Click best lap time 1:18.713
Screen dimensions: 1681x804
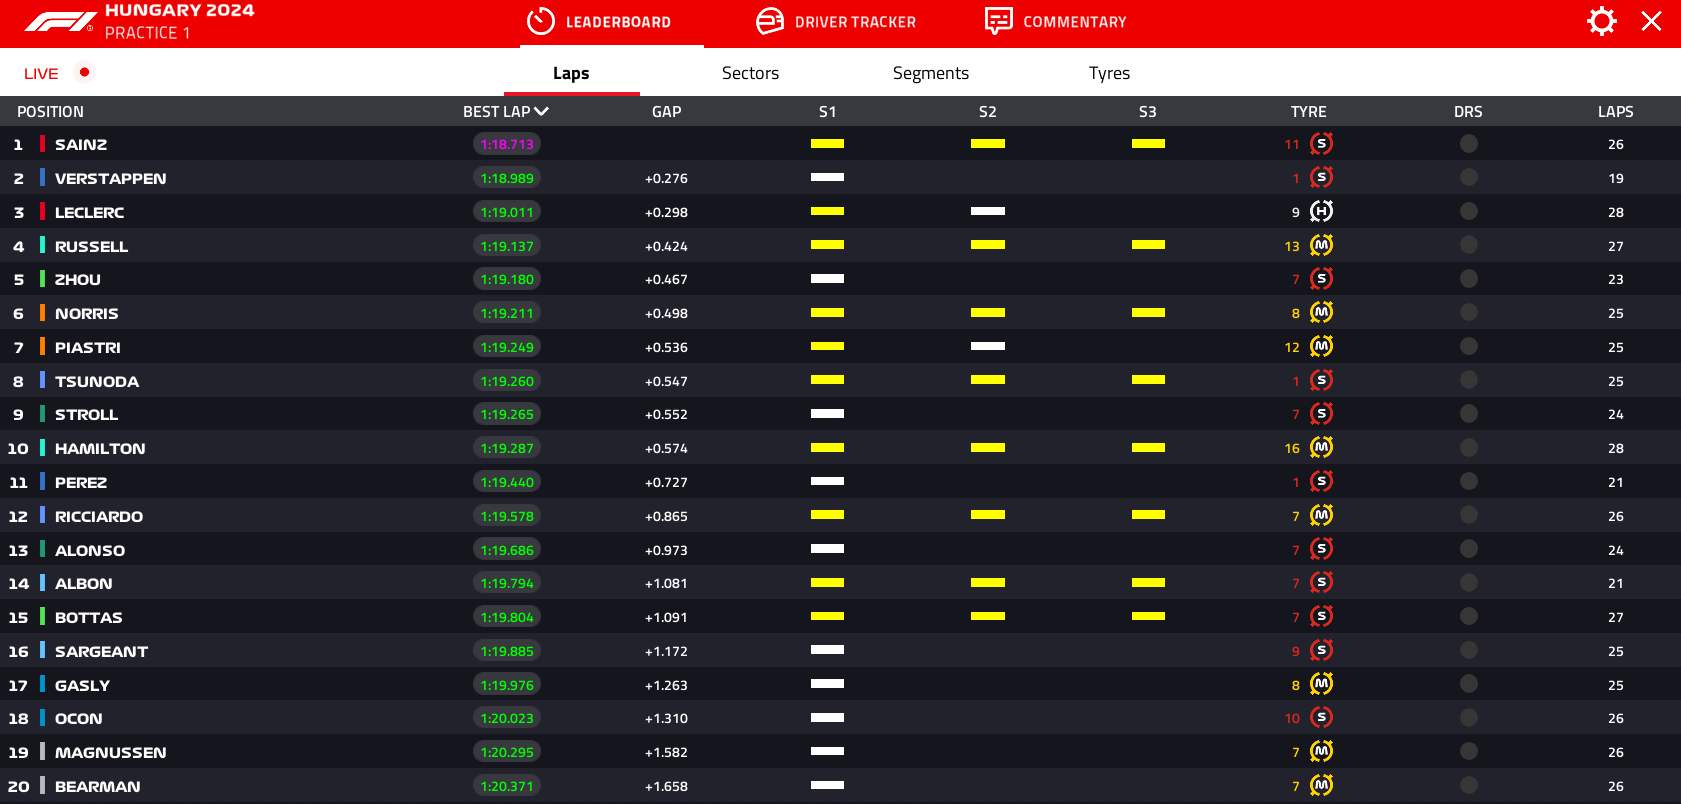click(x=507, y=144)
